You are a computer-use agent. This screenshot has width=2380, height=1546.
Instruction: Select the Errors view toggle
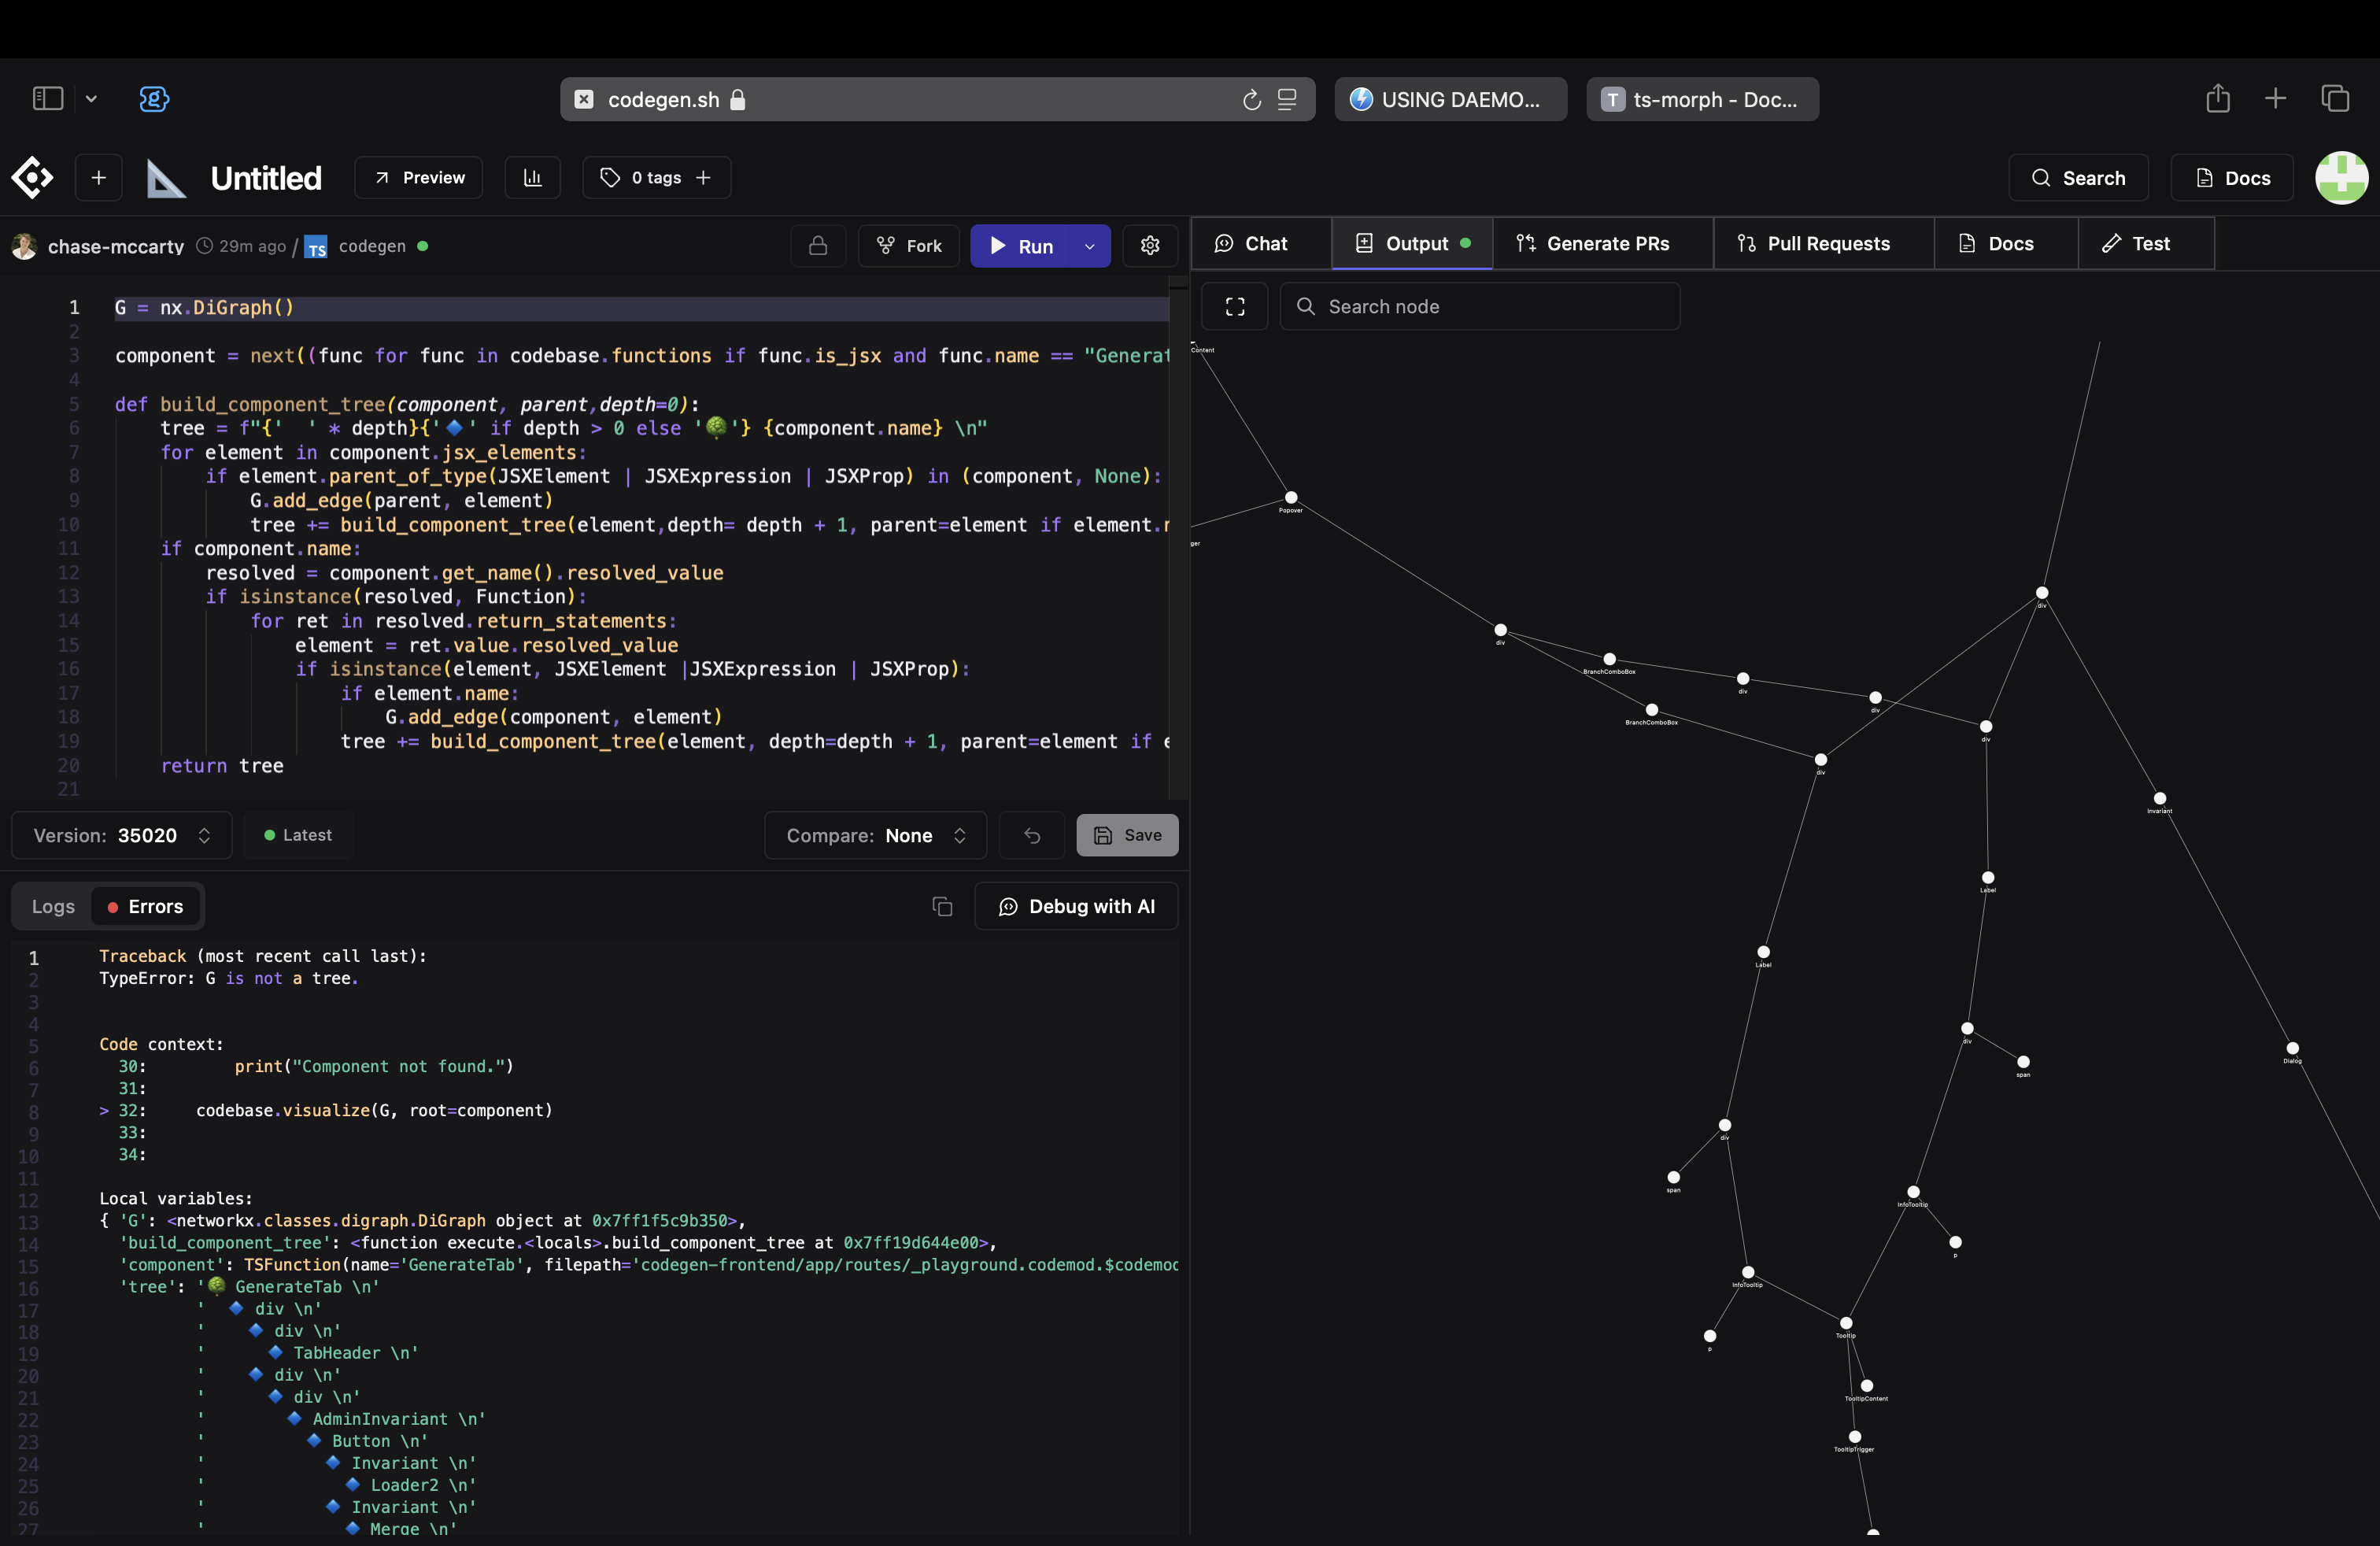[147, 906]
